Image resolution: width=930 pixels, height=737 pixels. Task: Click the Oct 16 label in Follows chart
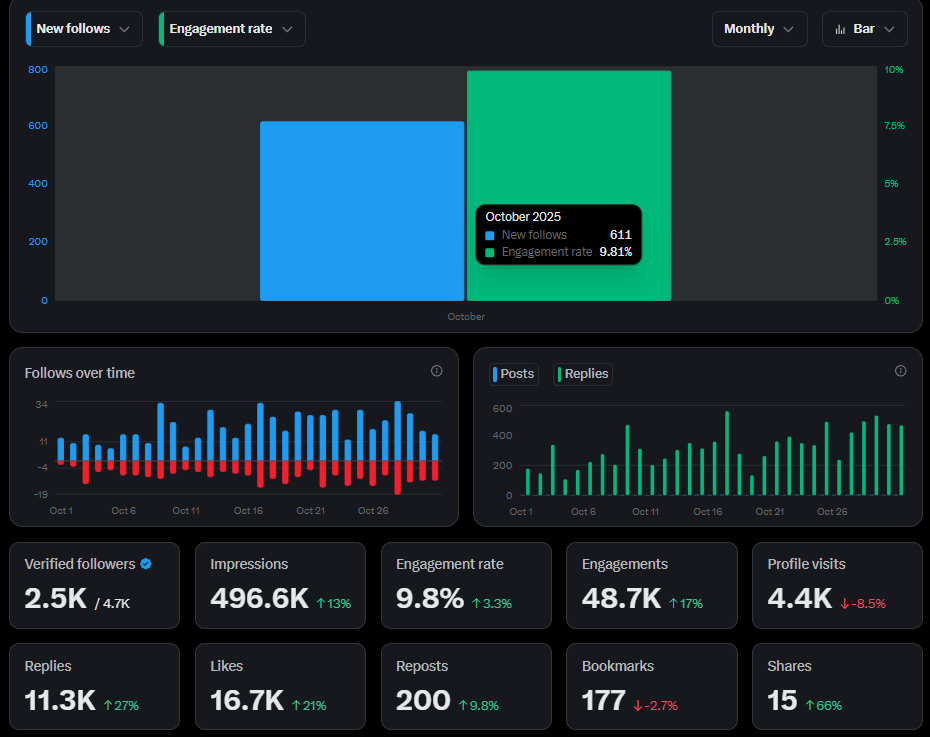coord(248,511)
